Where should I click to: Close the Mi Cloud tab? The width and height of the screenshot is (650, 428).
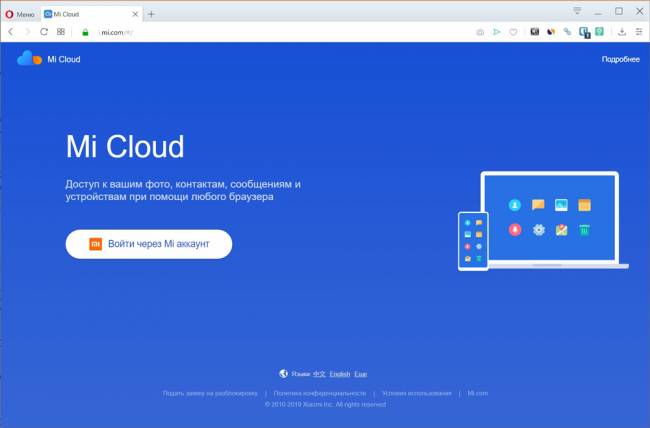(x=135, y=14)
